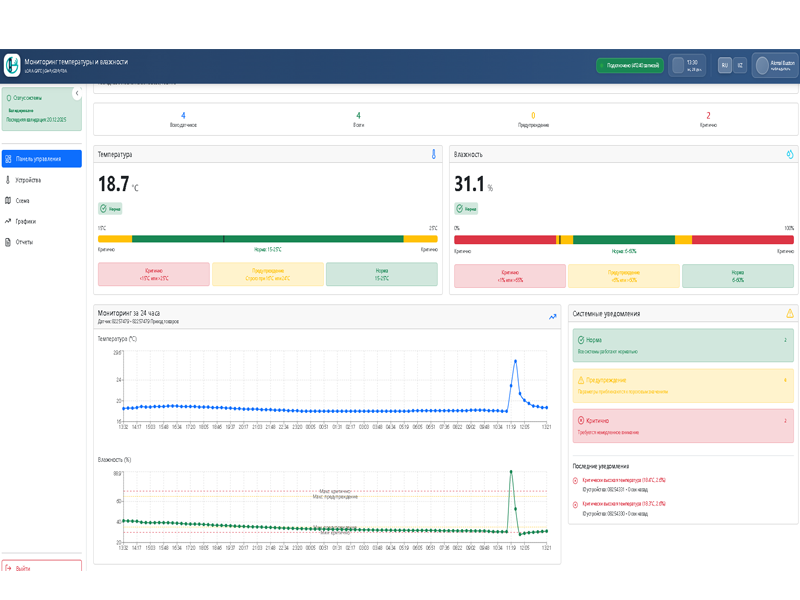Image resolution: width=800 pixels, height=600 pixels.
Task: Collapse the sidebar with the chevron button
Action: 77,93
